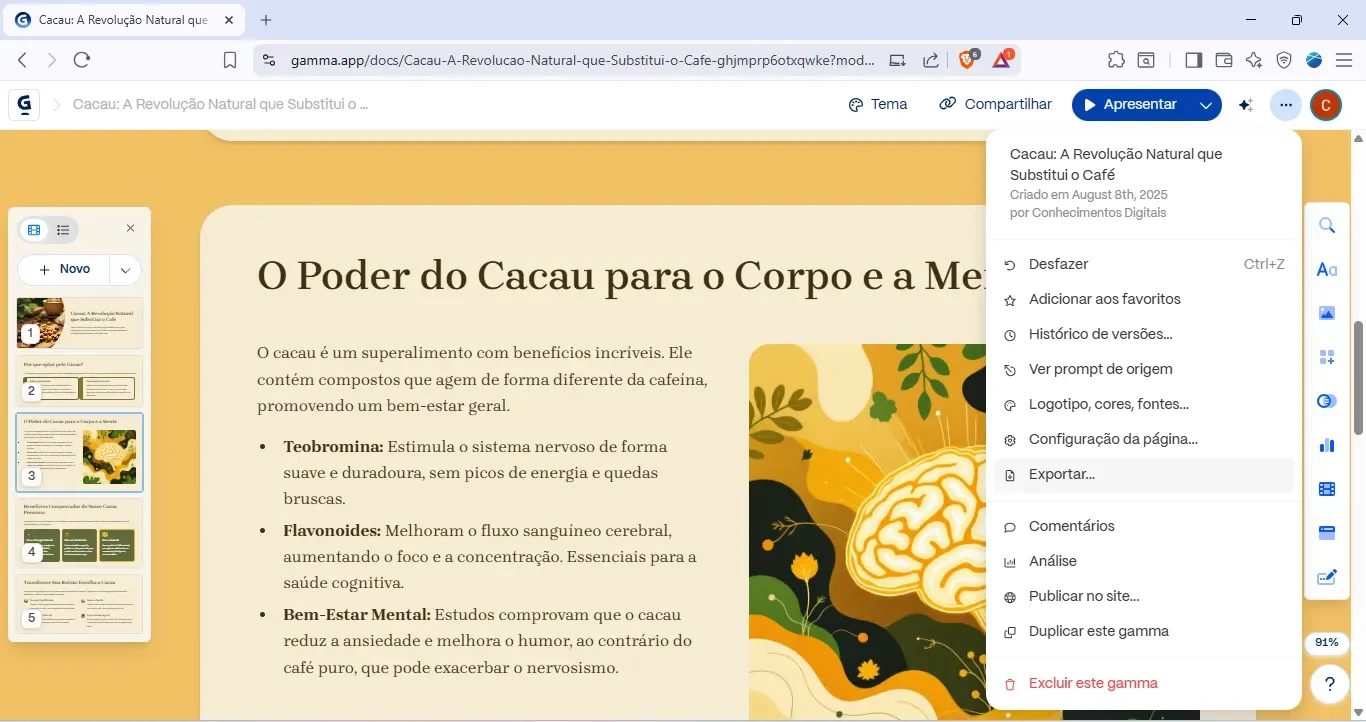Click the share page icon in address bar
The image size is (1366, 722).
pos(930,60)
